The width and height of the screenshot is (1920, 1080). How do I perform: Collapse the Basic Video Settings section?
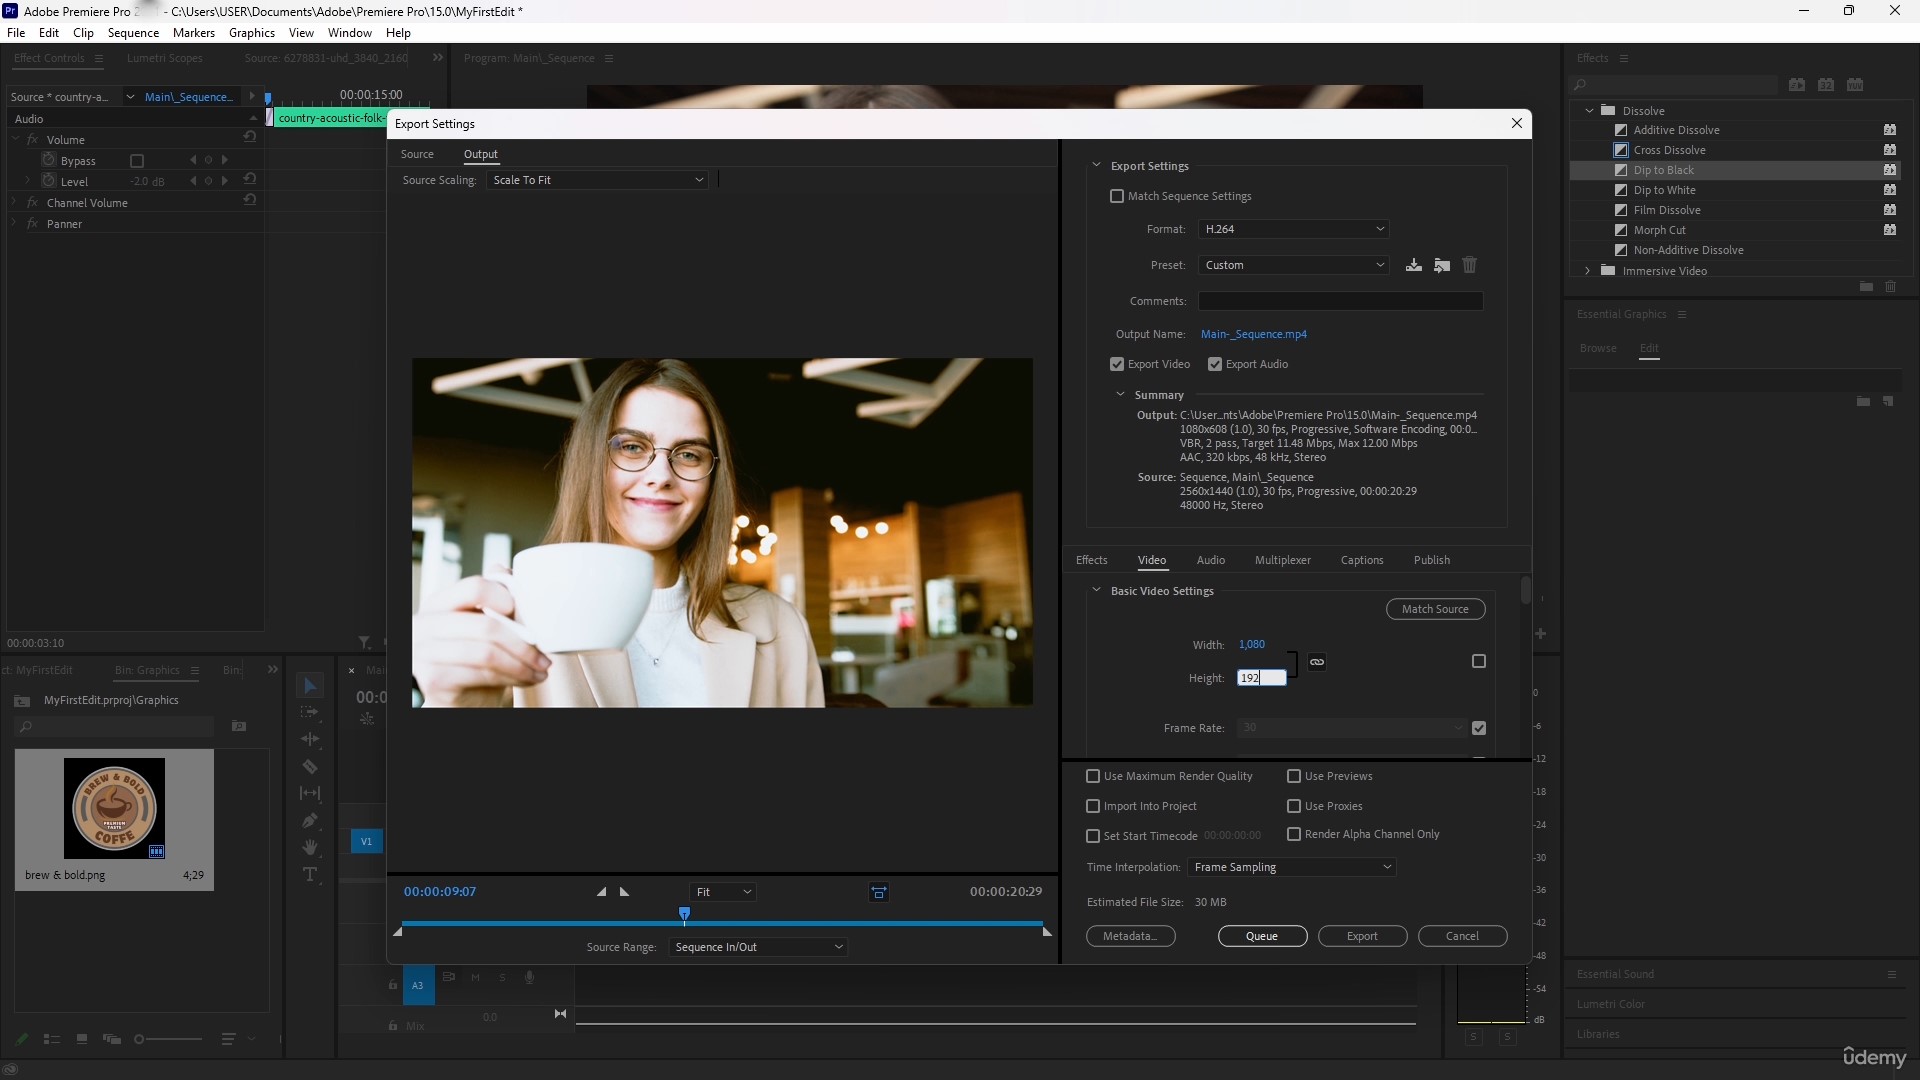pos(1096,590)
